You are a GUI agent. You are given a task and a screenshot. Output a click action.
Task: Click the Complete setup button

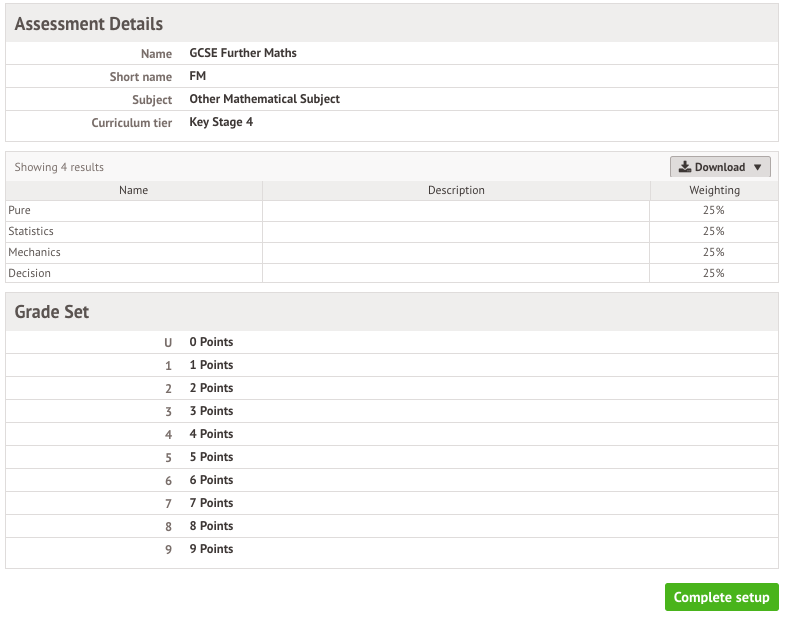[721, 597]
